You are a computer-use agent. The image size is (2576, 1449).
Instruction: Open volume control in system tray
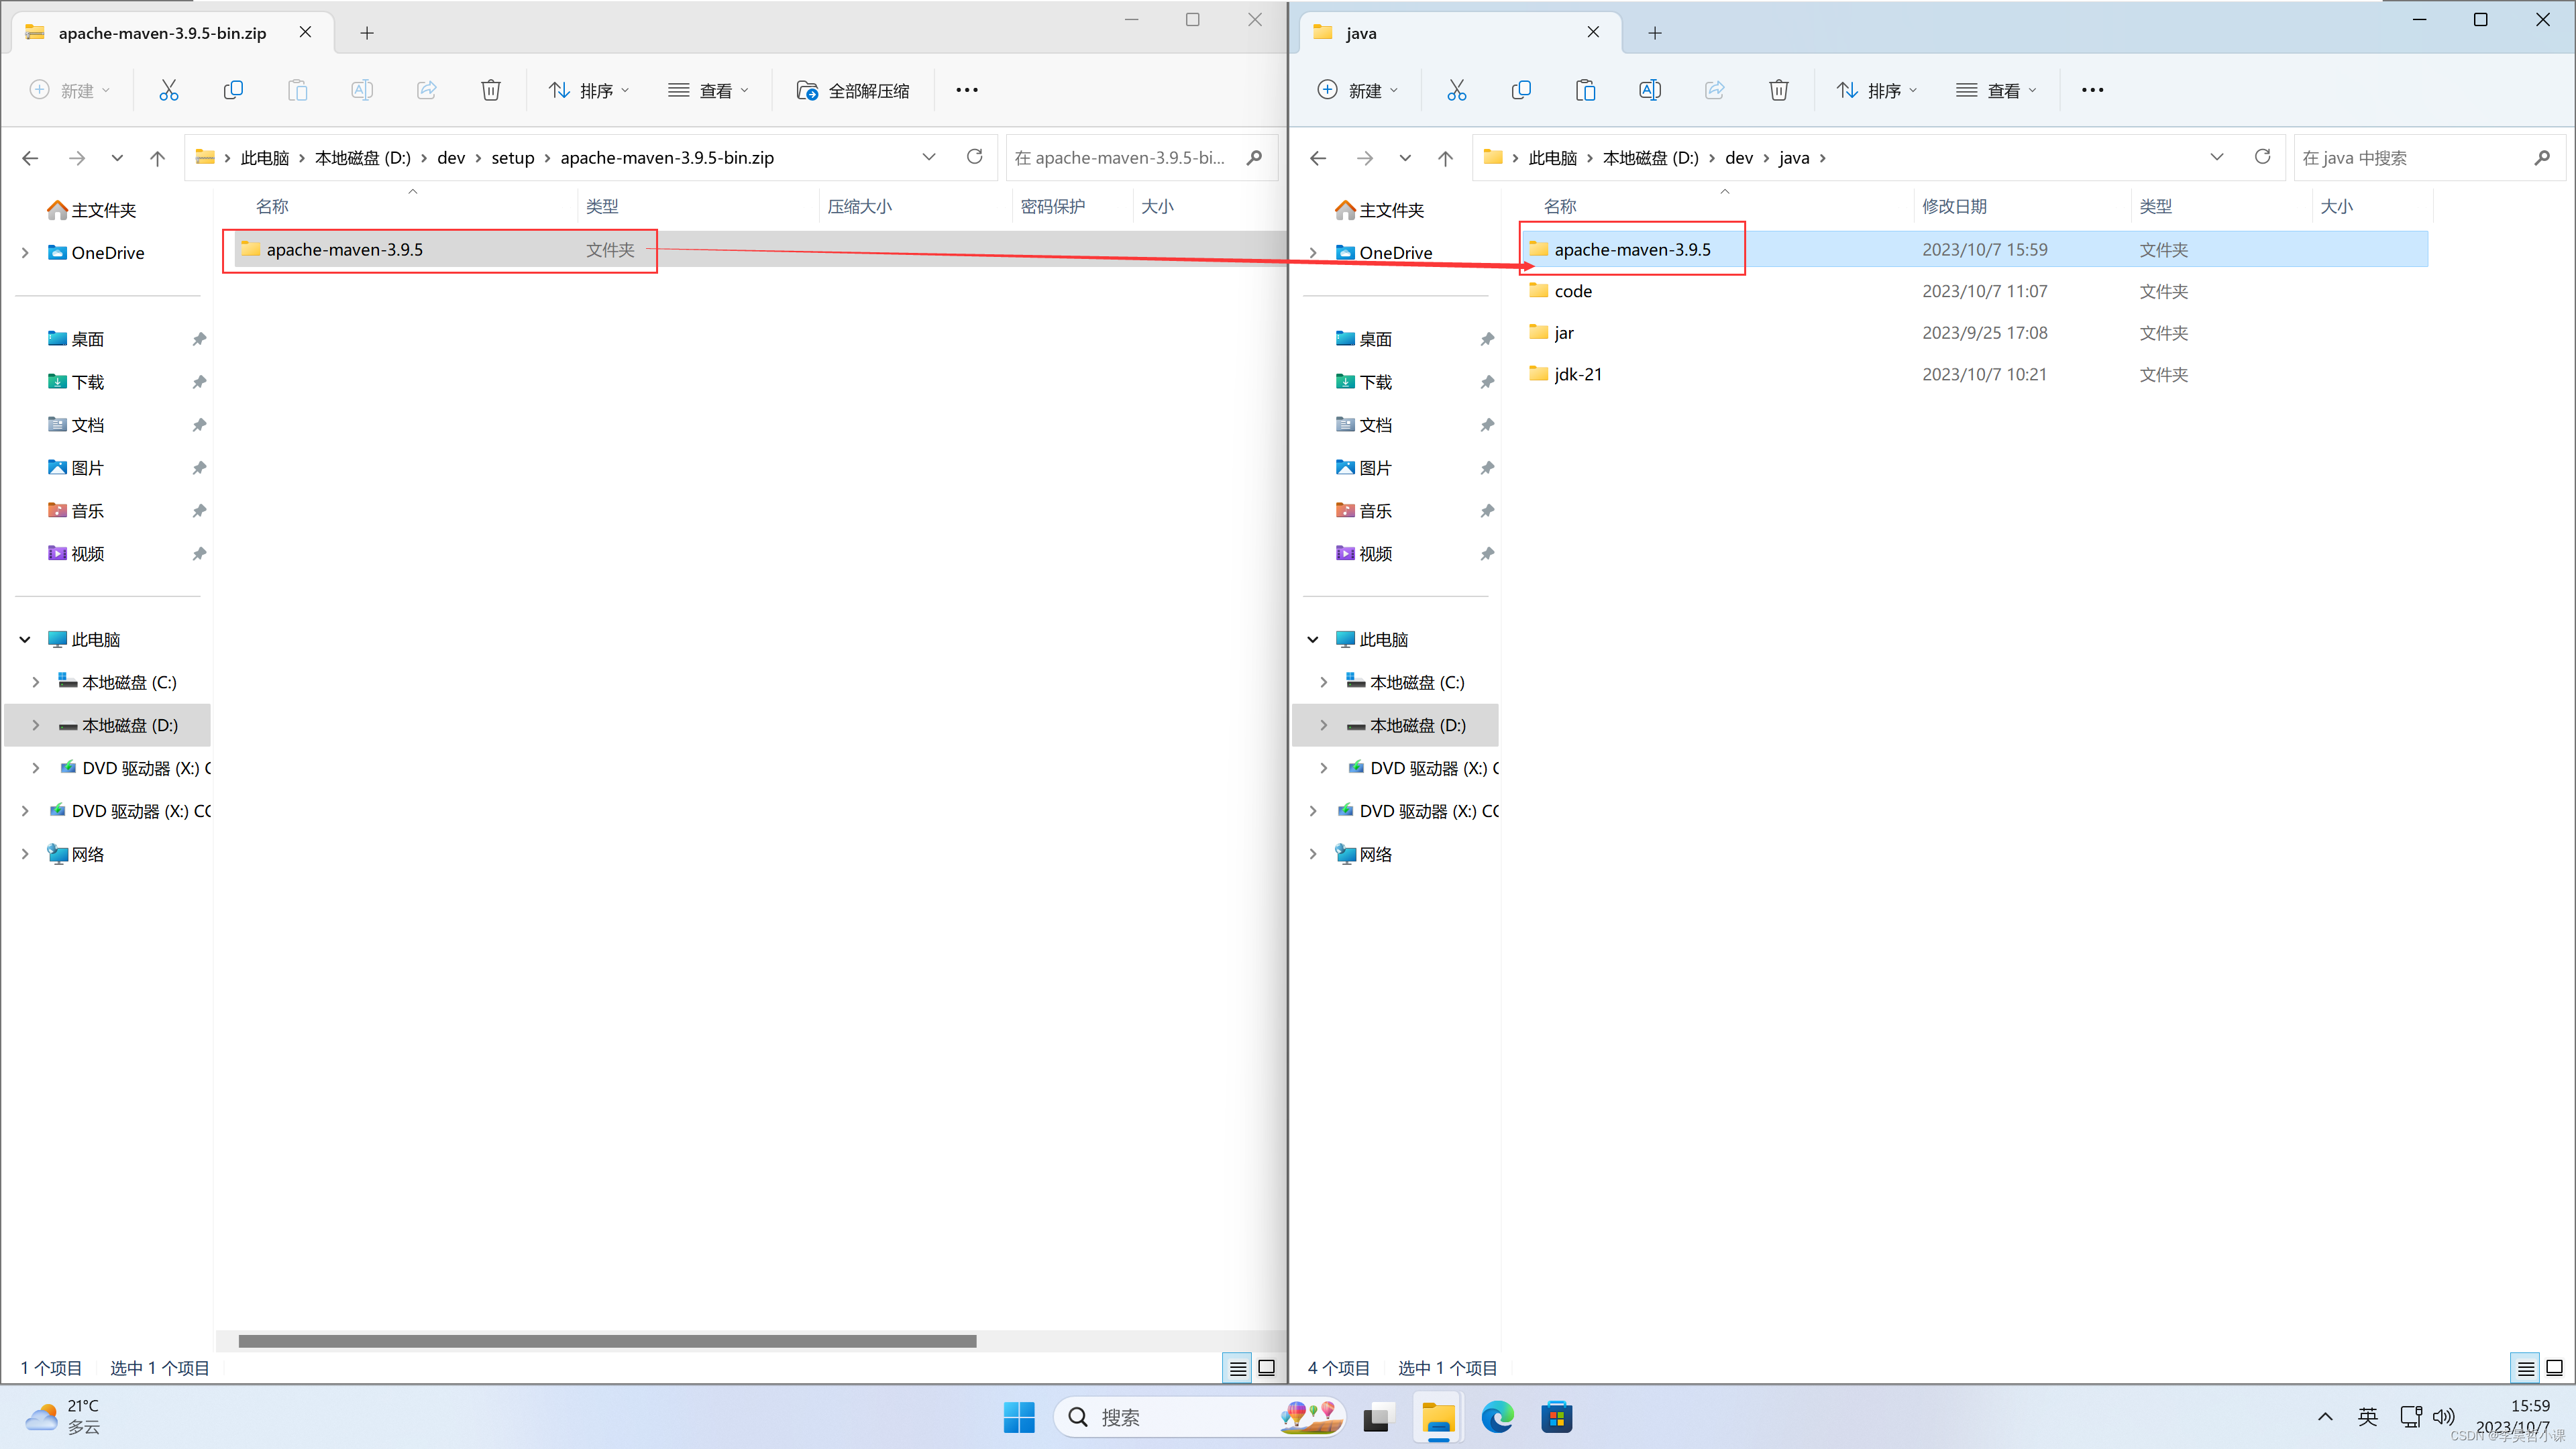pos(2444,1417)
